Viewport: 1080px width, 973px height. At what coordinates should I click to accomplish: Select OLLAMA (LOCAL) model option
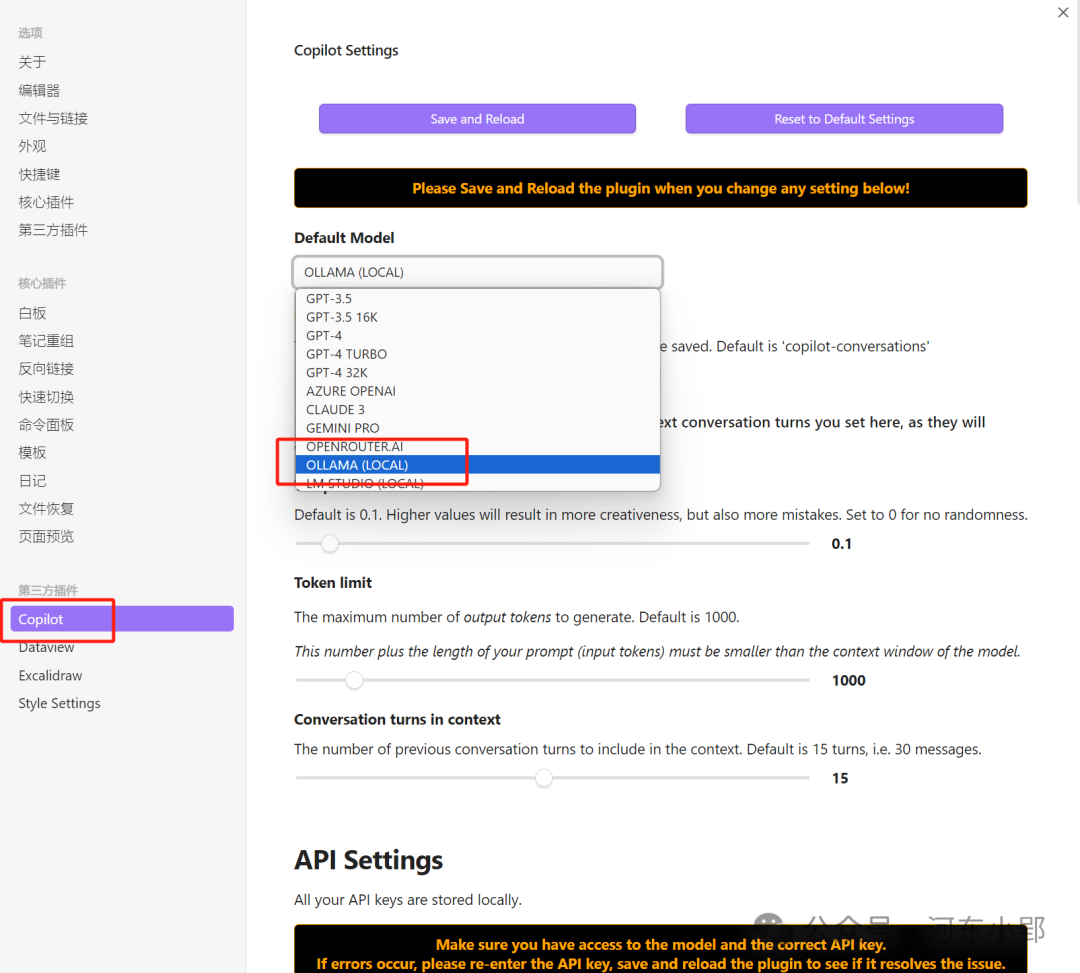click(357, 465)
